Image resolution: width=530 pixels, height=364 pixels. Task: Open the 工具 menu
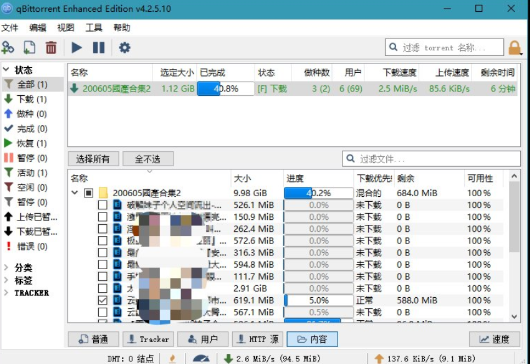94,28
